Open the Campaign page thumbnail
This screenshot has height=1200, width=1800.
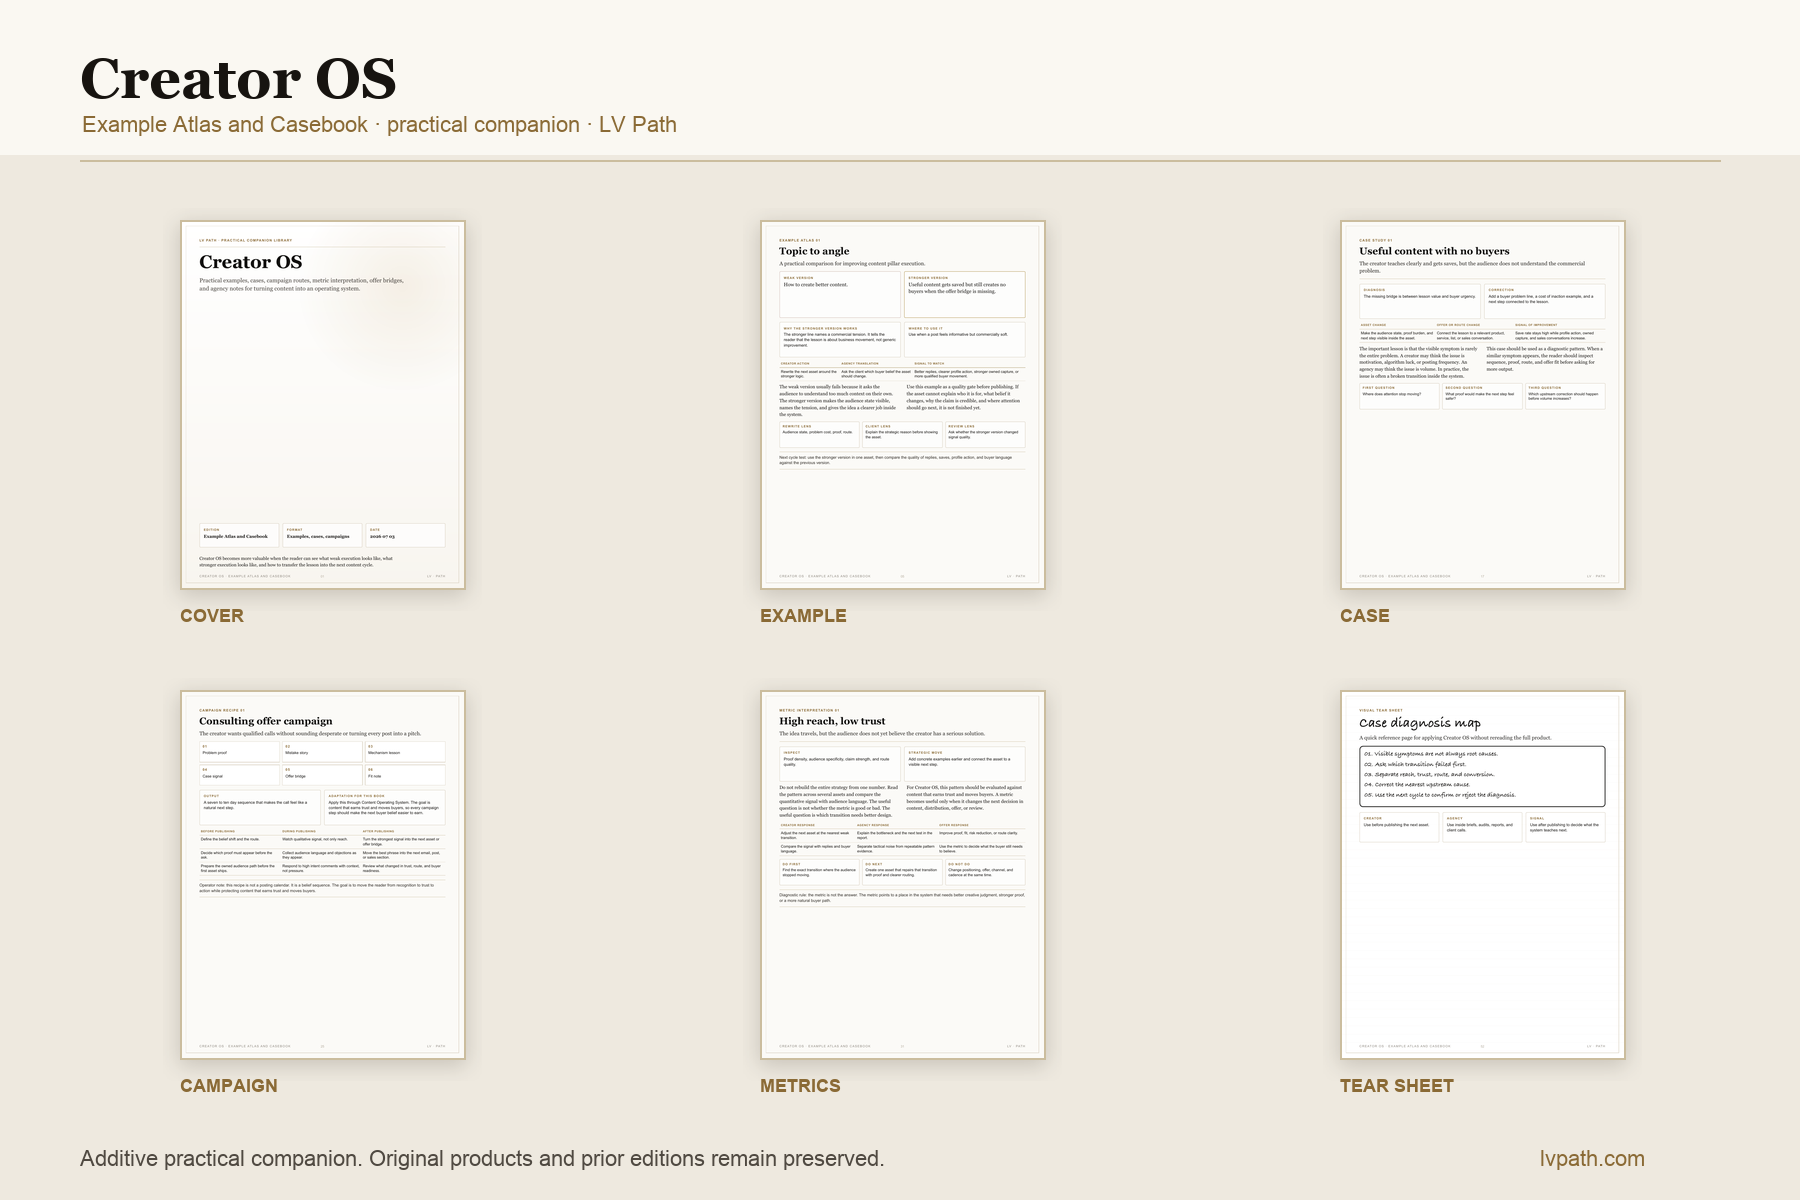pos(323,875)
